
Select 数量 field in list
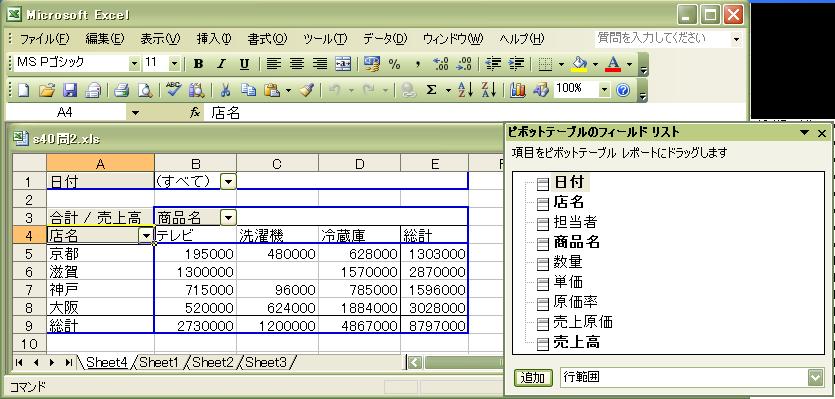(x=568, y=262)
